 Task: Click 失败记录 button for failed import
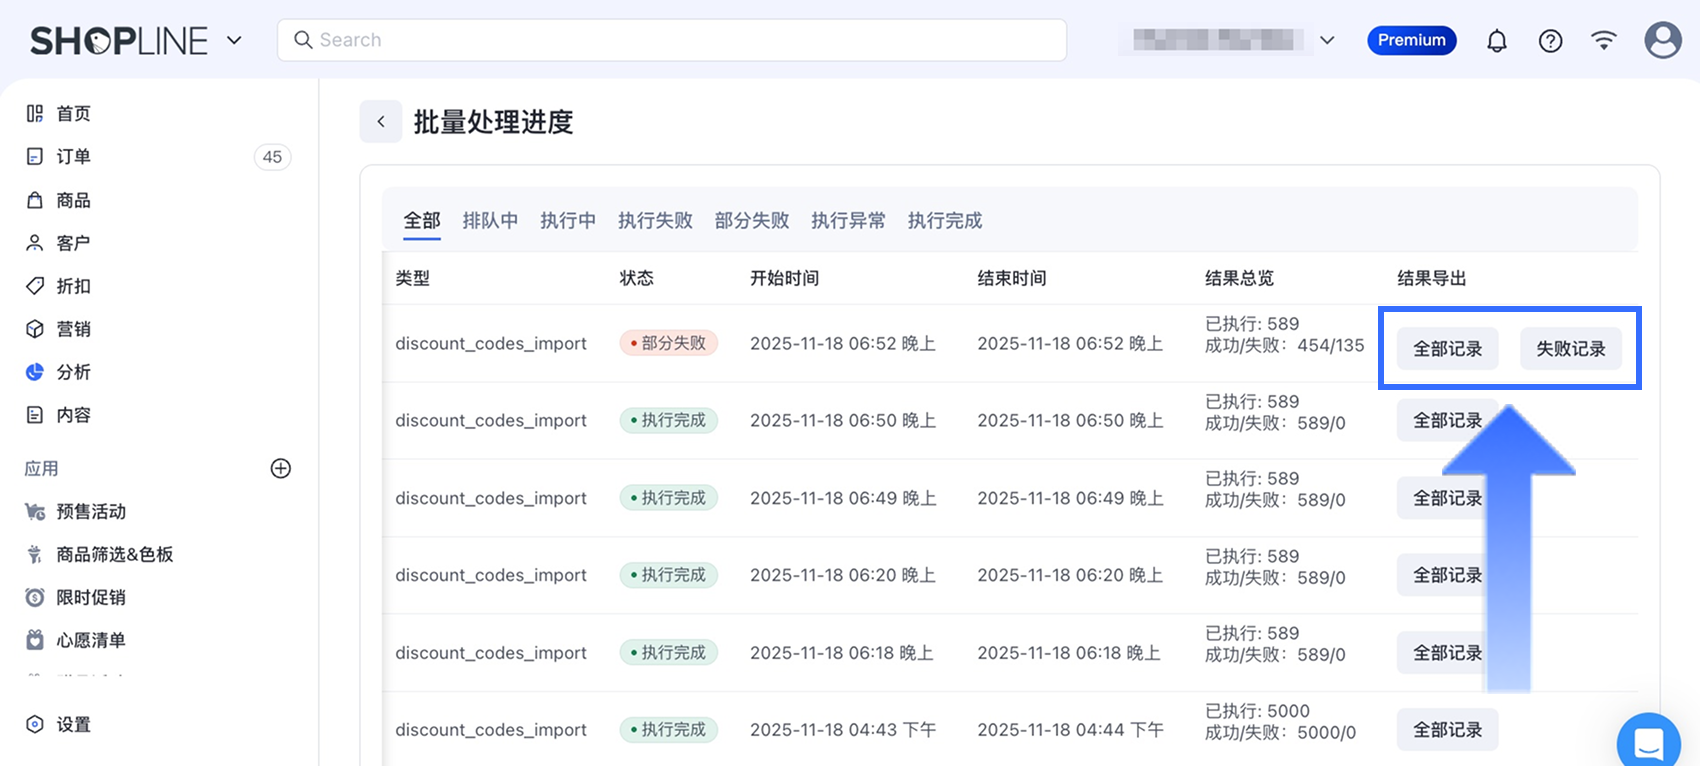[1570, 349]
